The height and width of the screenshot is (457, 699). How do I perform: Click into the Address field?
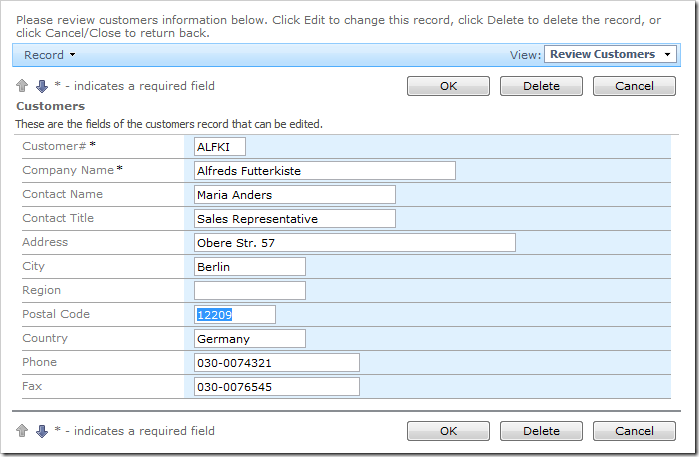(354, 243)
